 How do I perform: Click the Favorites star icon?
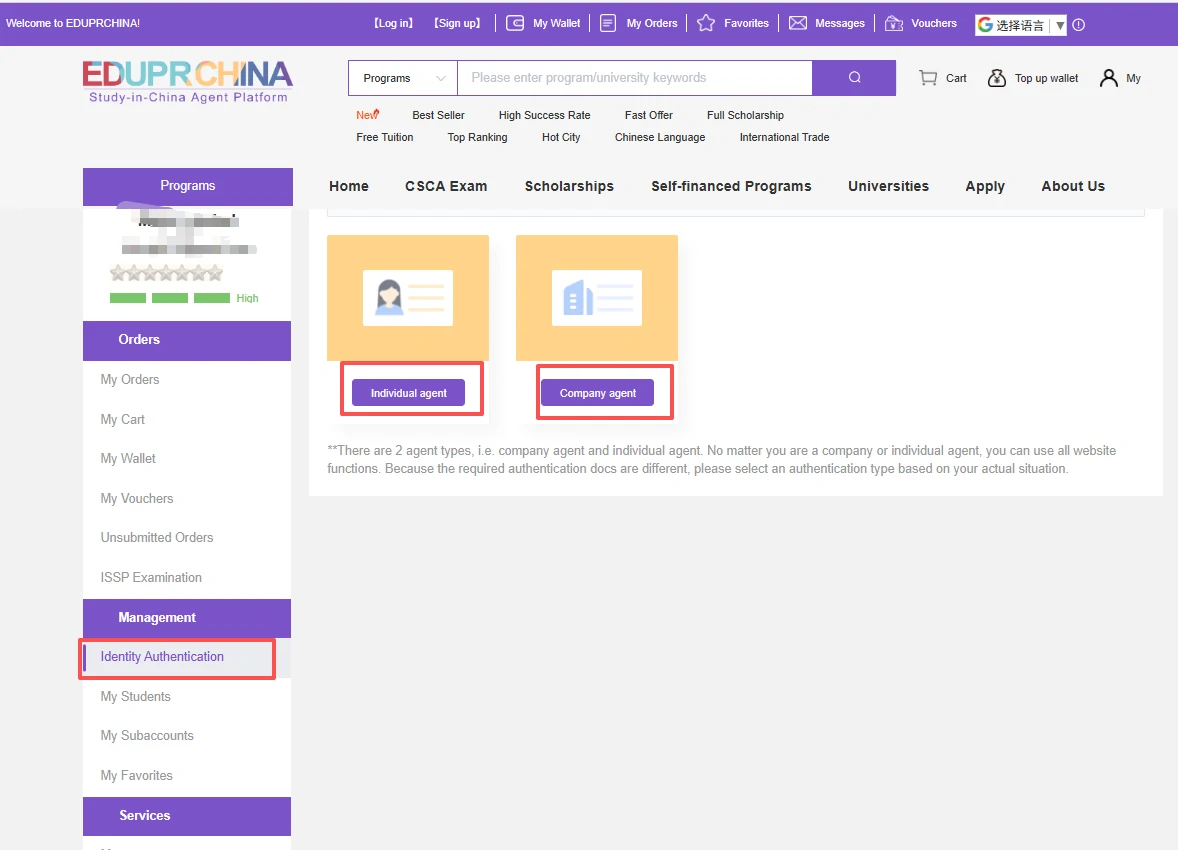706,23
